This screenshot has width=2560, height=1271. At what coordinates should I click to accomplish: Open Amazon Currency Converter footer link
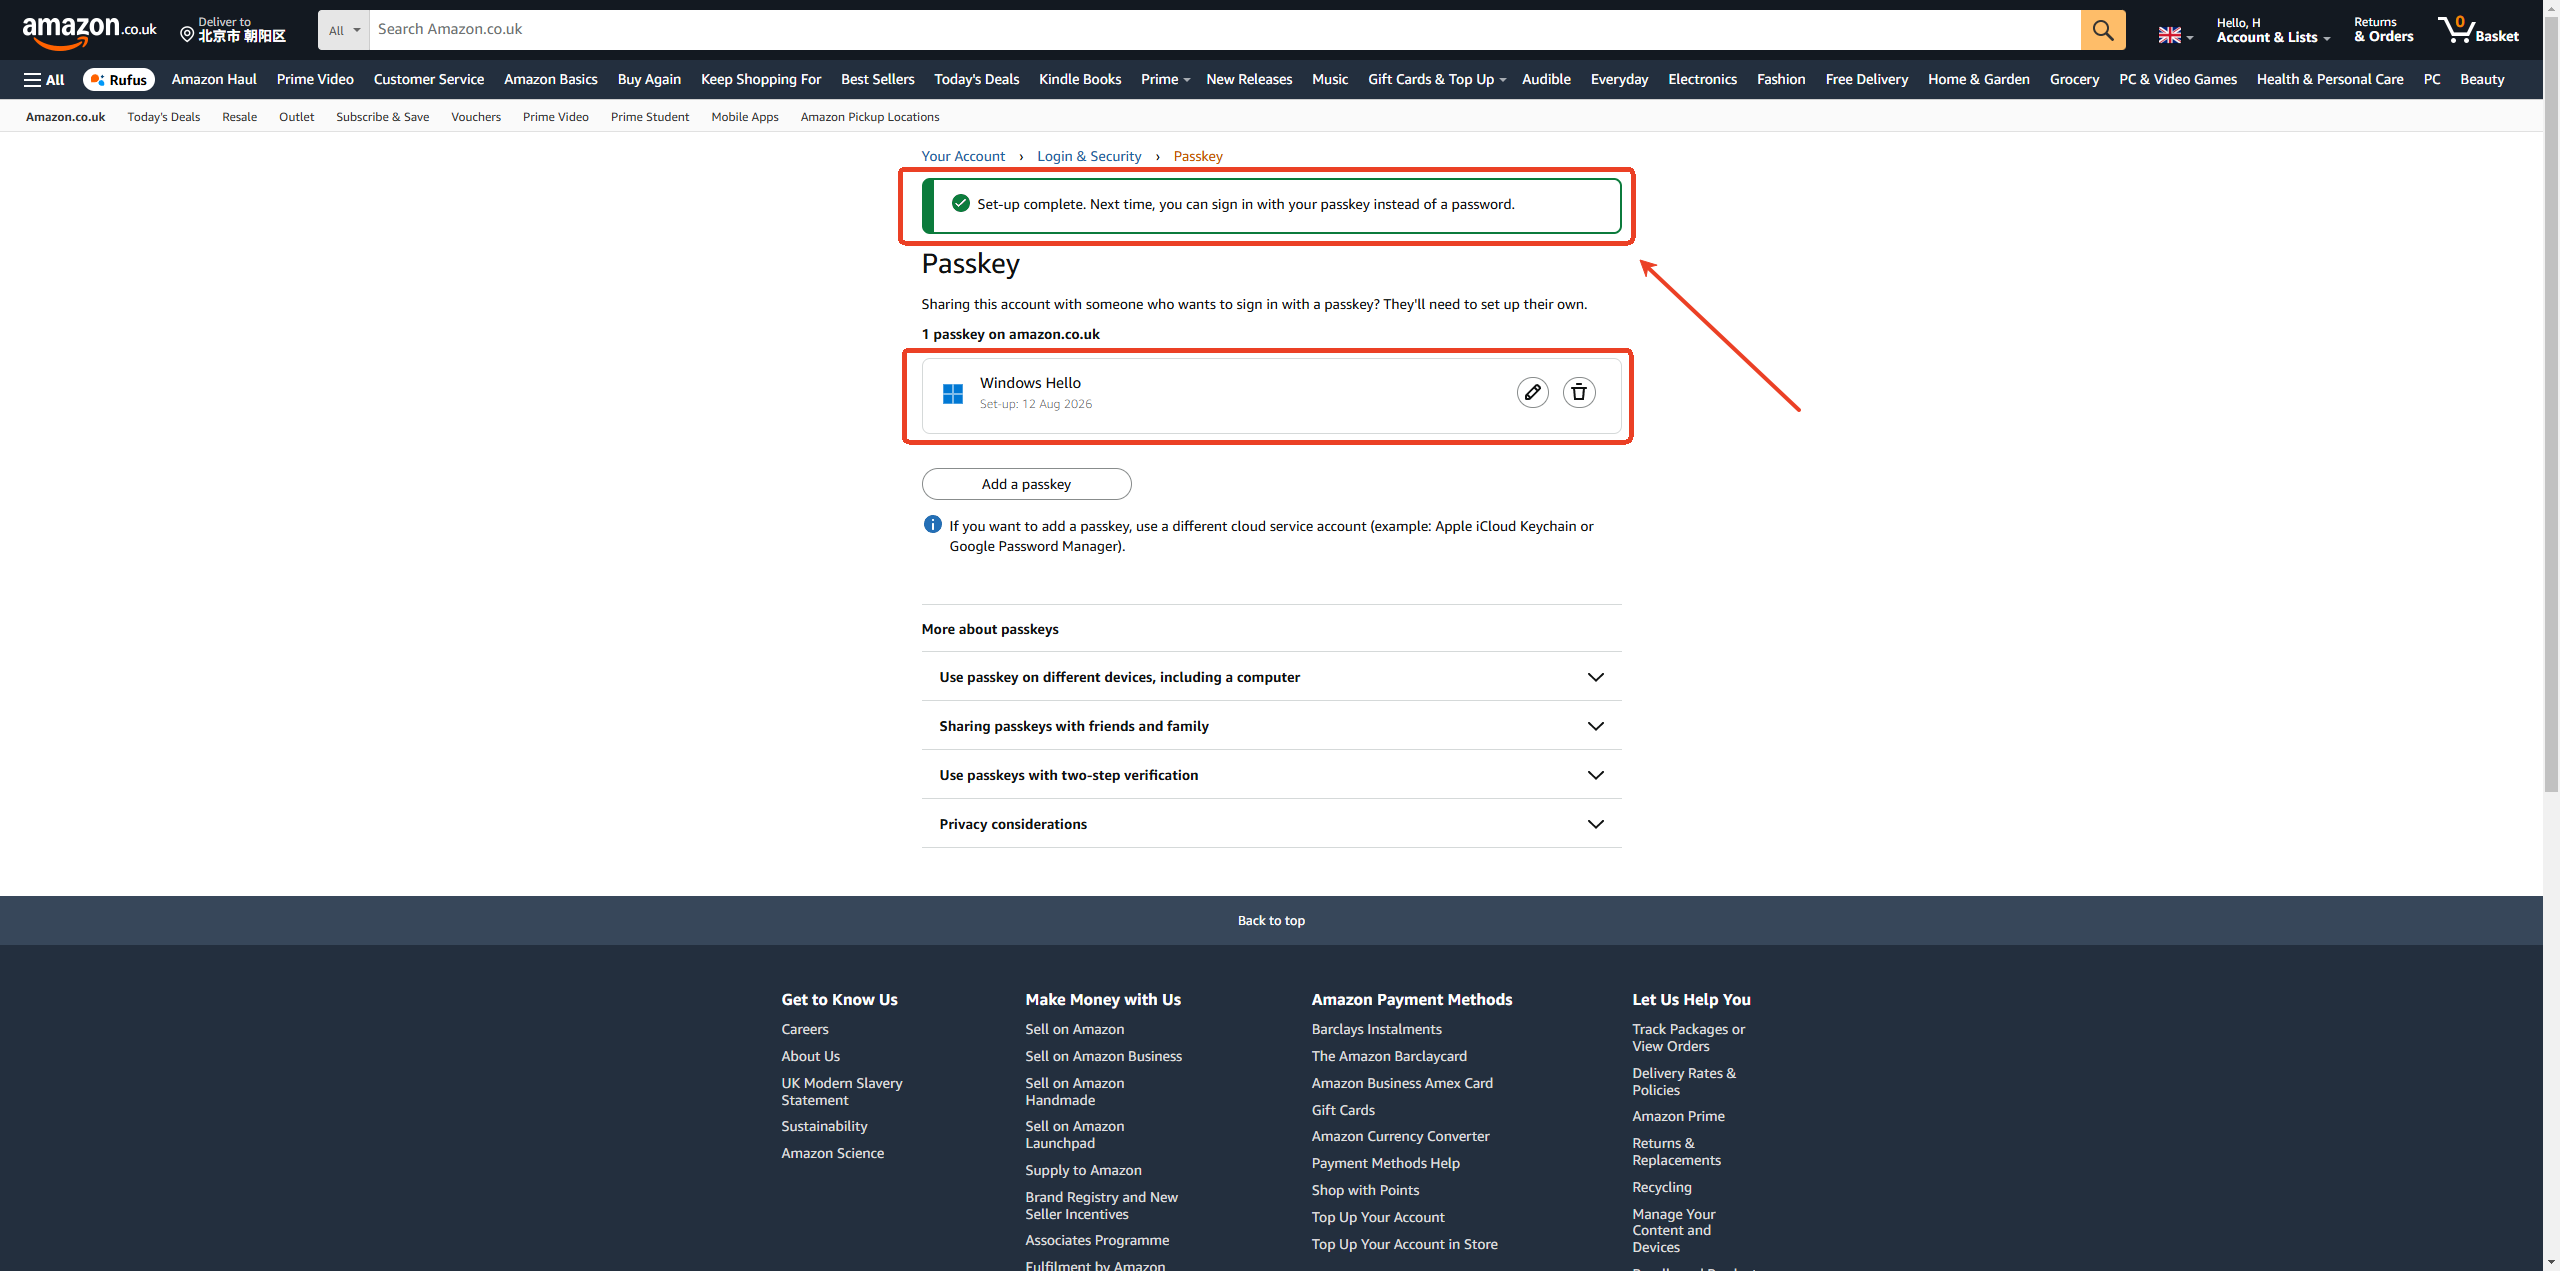[x=1400, y=1137]
